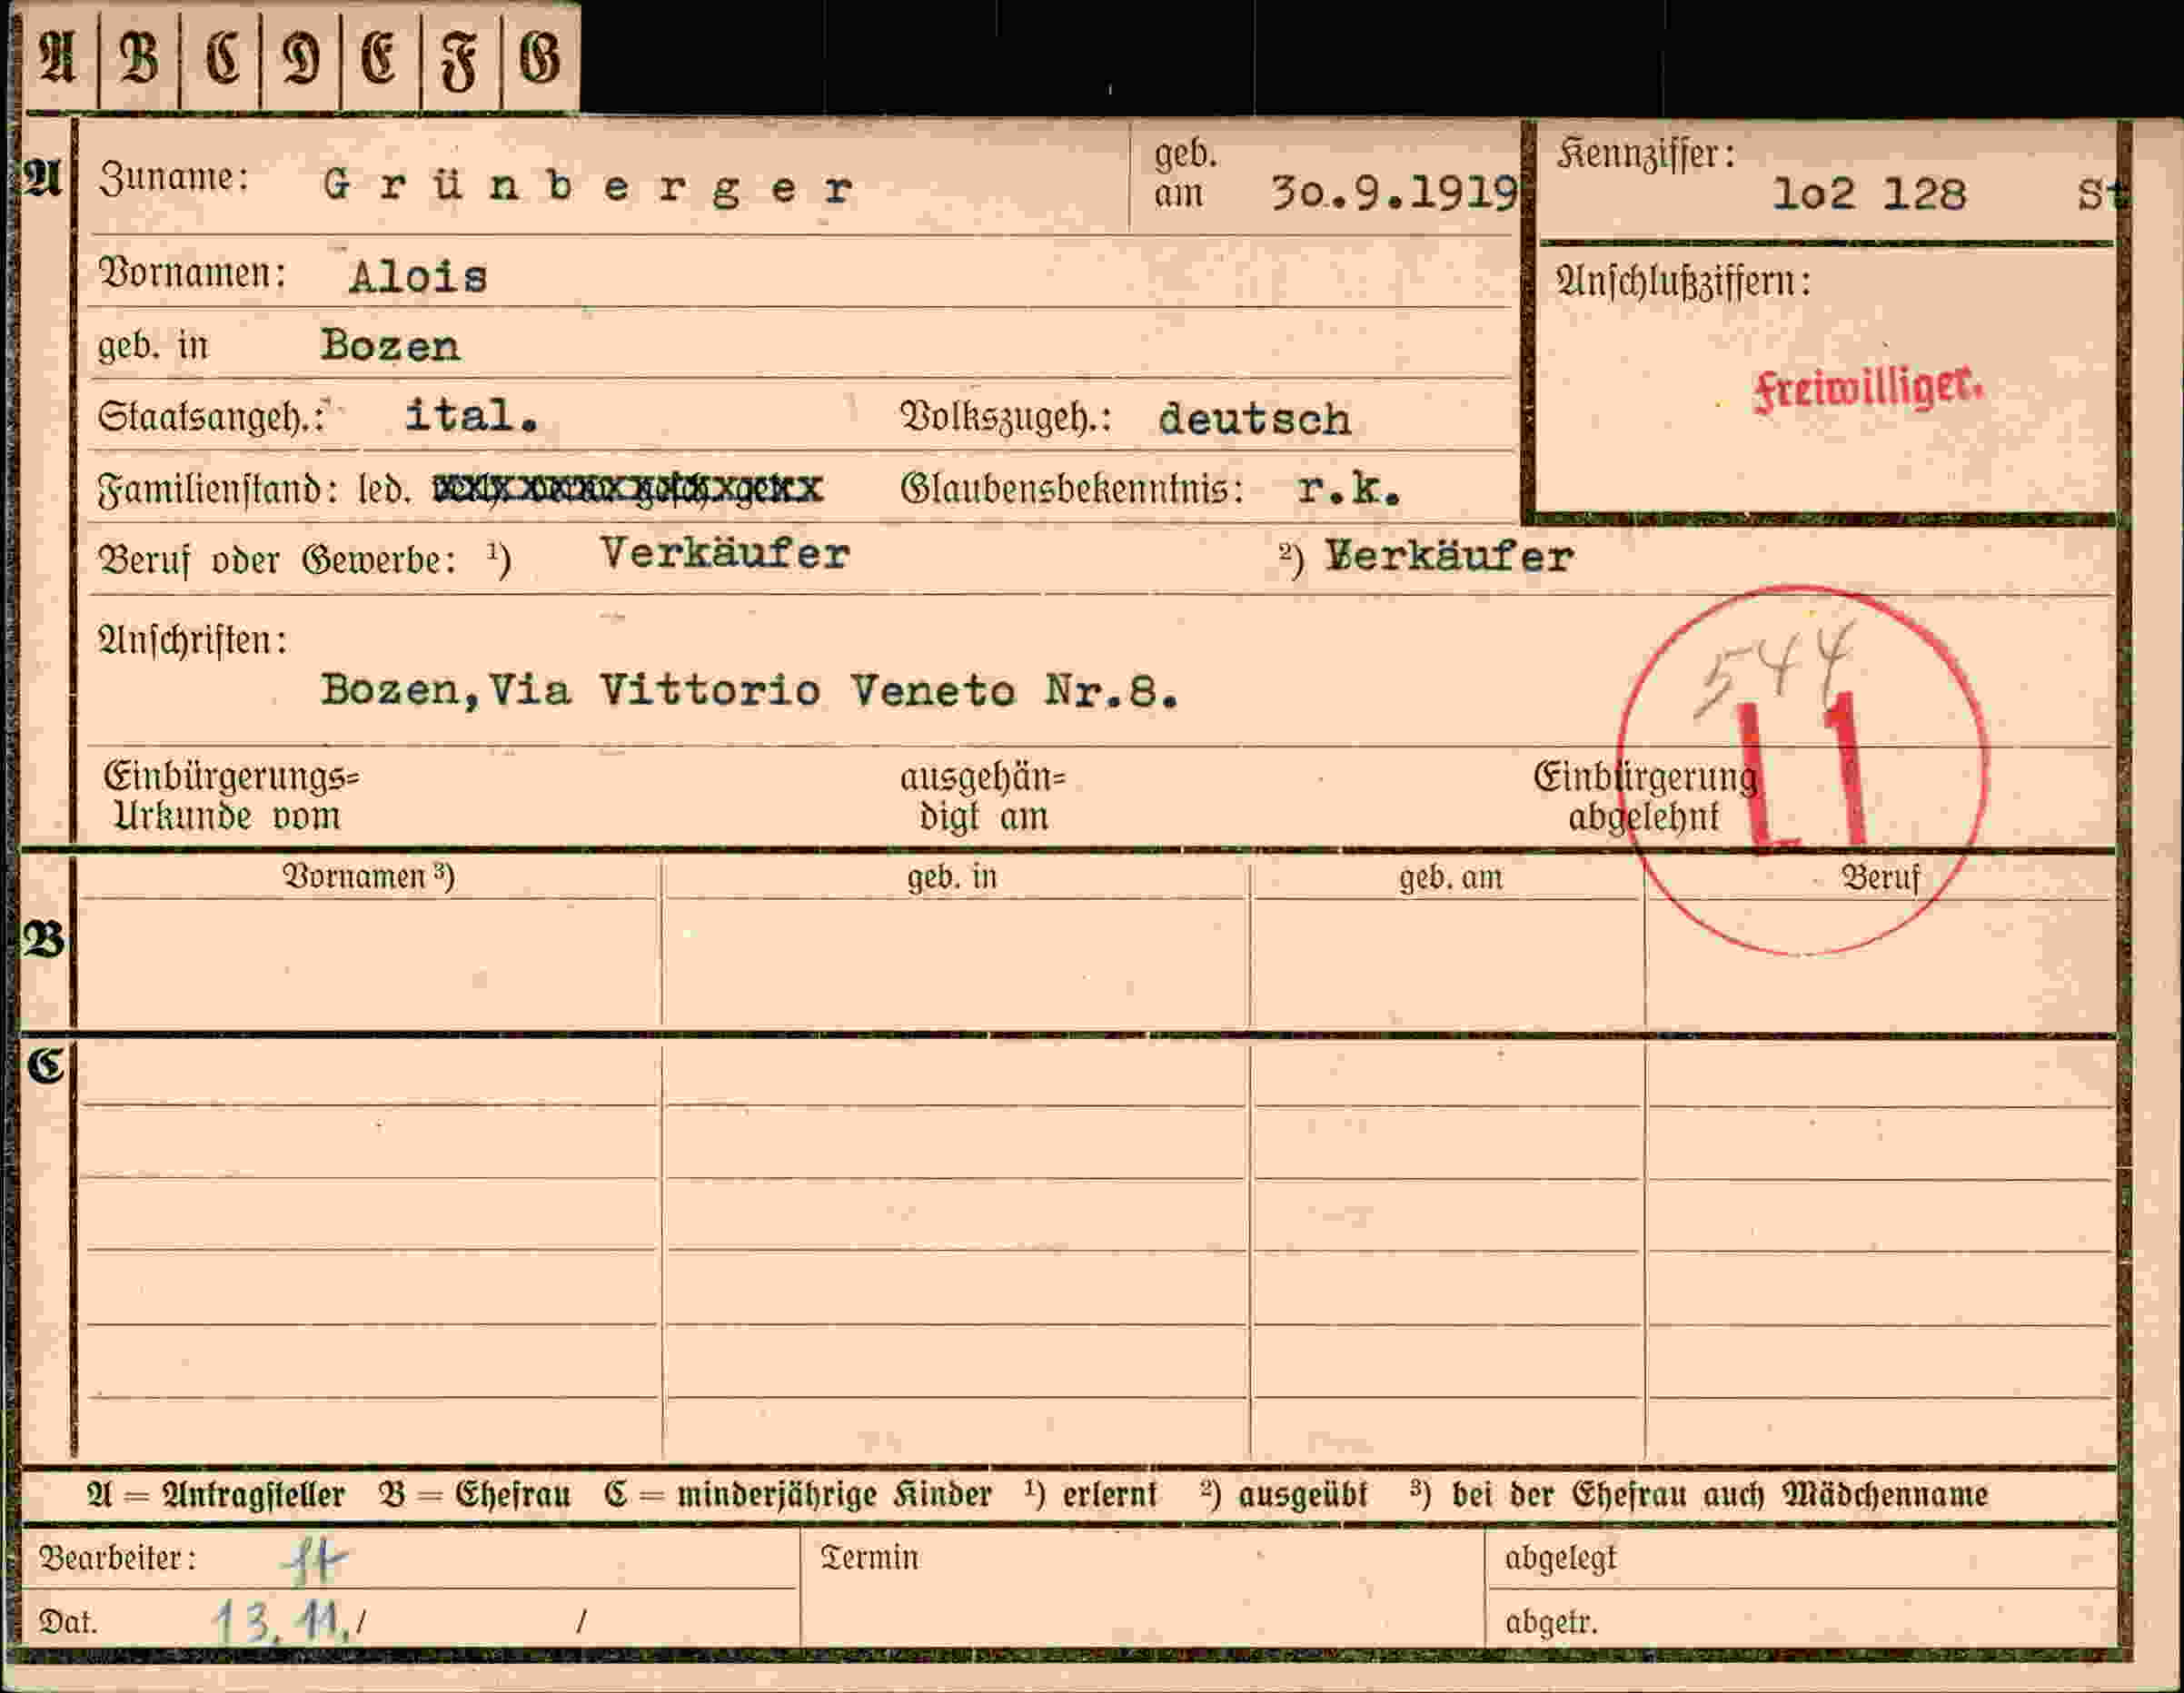Viewport: 2184px width, 1693px height.
Task: Select index tab letter E
Action: coord(380,57)
